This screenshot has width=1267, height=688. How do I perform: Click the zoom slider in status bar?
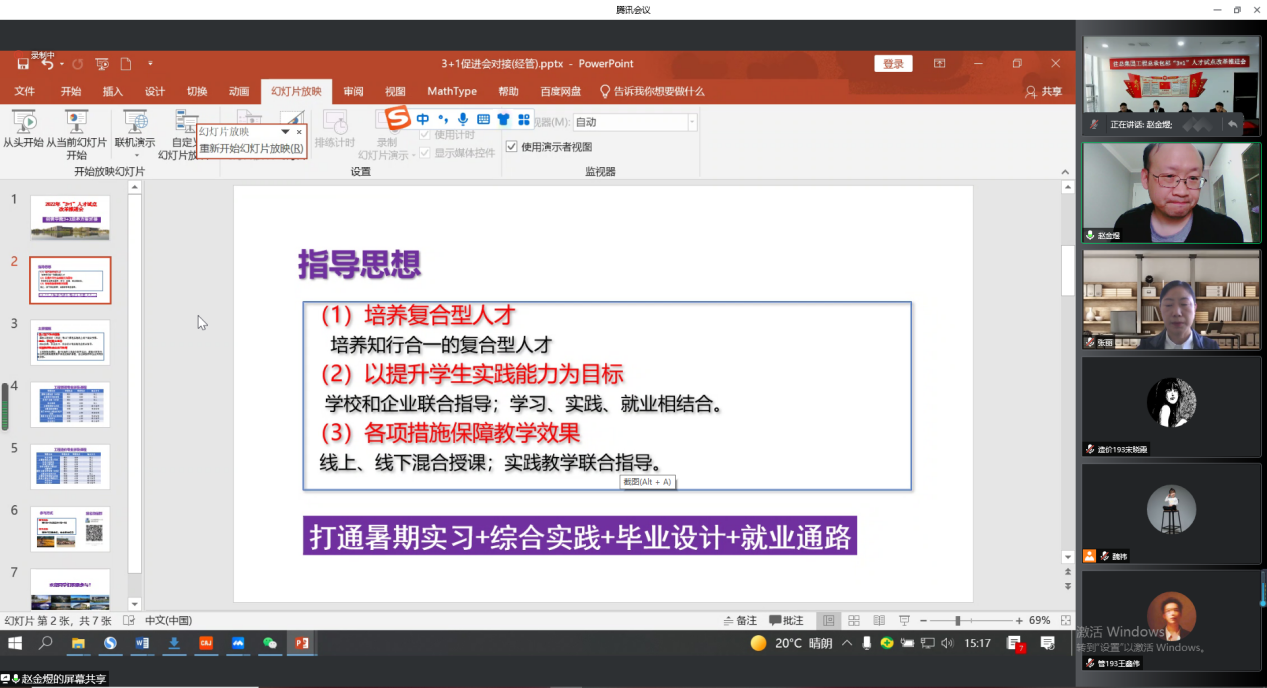[958, 620]
